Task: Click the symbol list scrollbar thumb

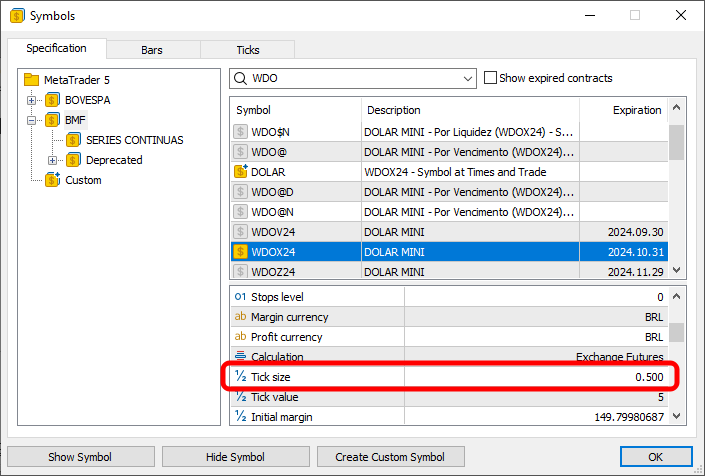Action: coord(676,142)
